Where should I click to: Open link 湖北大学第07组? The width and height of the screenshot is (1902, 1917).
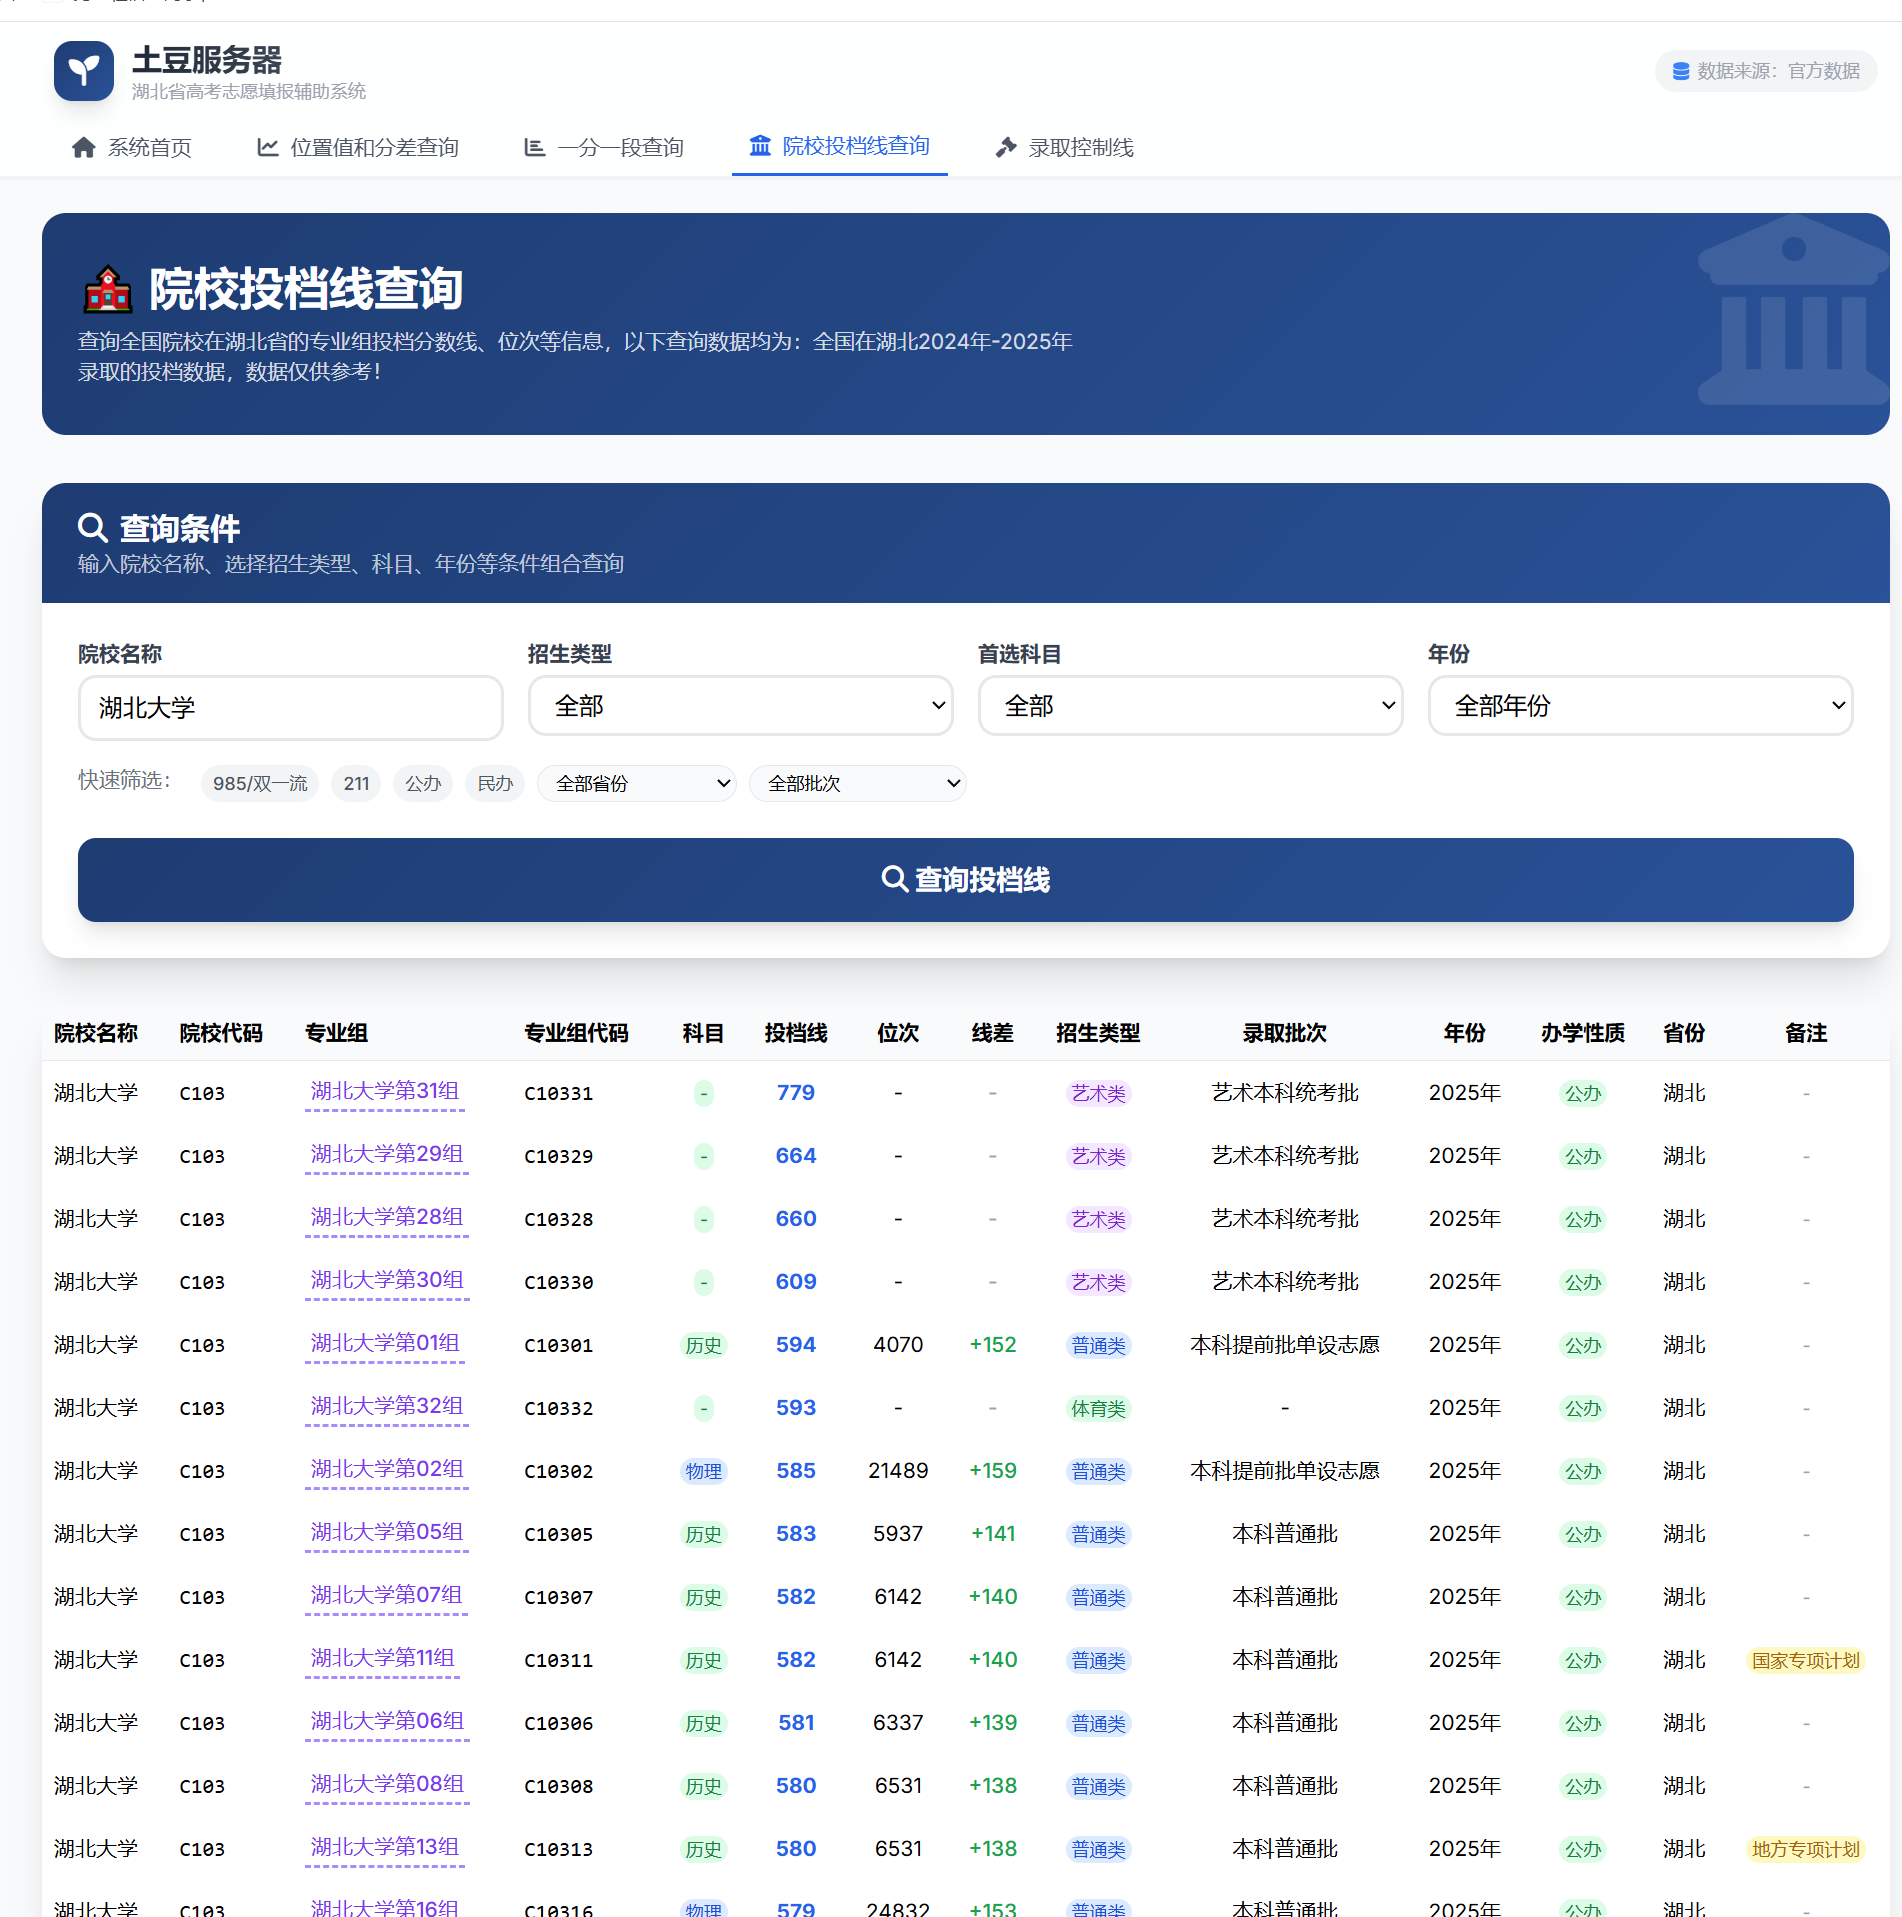coord(386,1595)
